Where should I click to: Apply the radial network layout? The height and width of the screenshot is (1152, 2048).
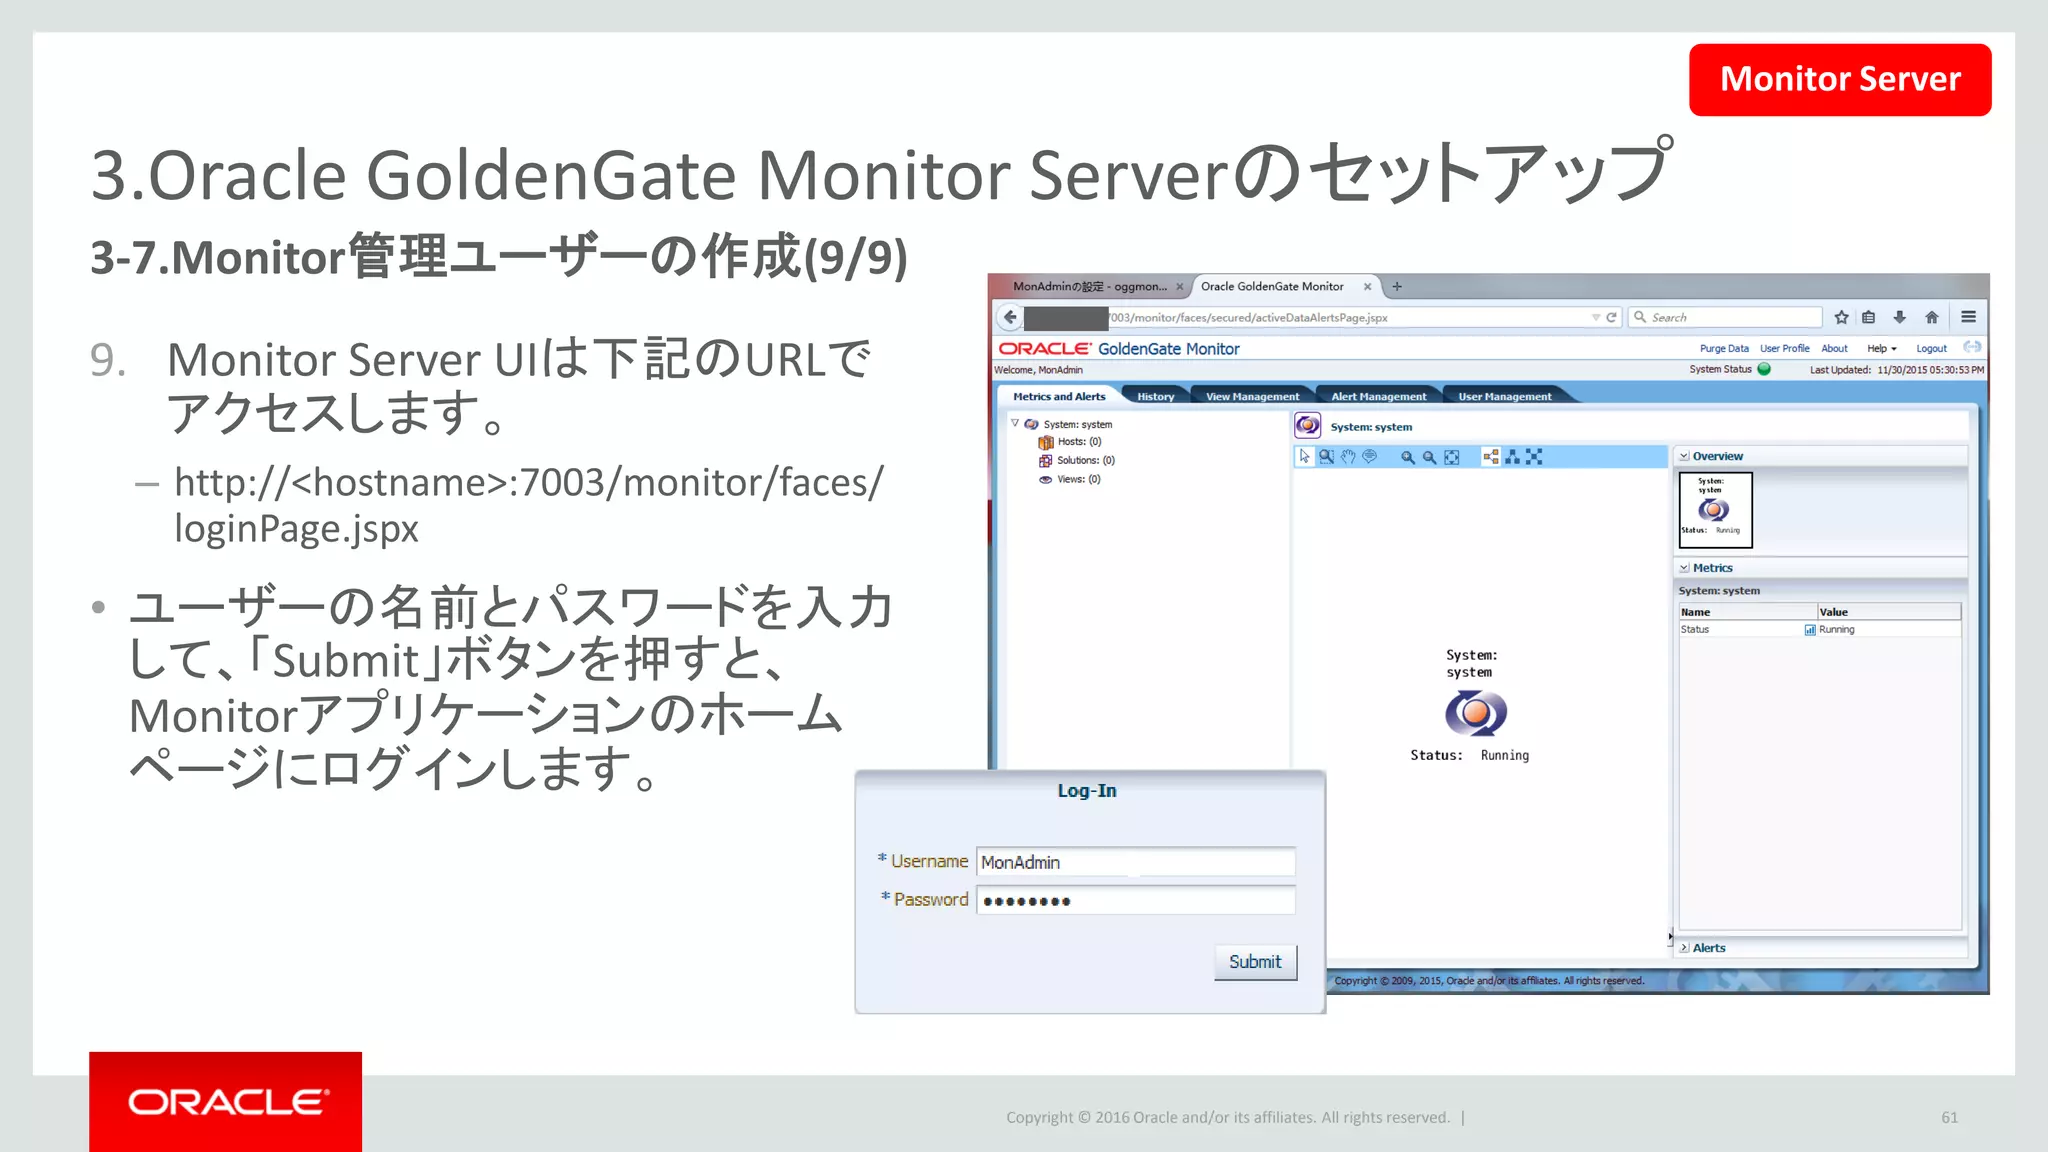pos(1534,457)
